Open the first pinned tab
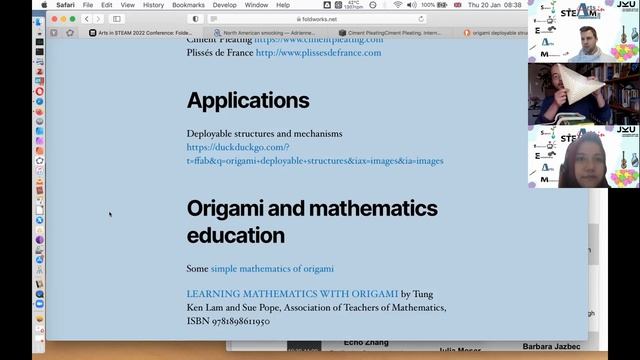 tap(54, 33)
